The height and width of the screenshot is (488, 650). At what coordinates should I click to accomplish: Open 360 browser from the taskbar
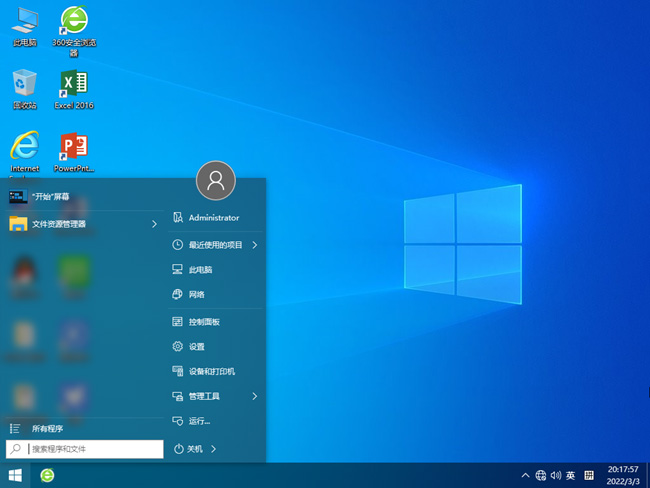point(47,476)
